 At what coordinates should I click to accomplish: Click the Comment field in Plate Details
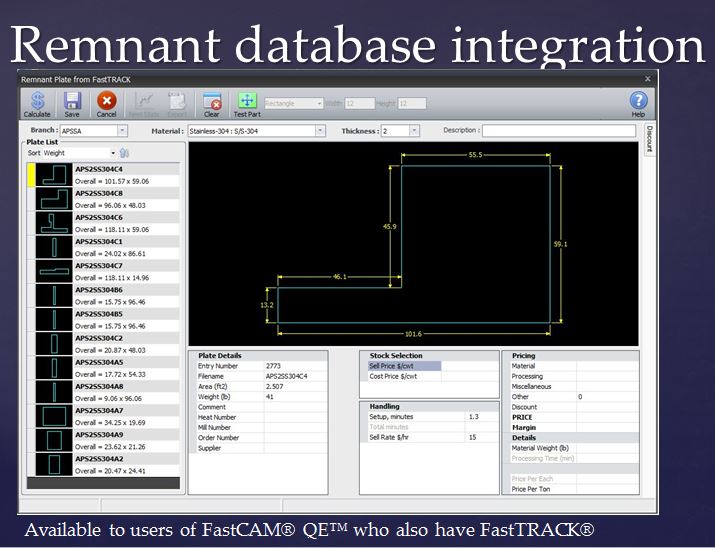[295, 407]
